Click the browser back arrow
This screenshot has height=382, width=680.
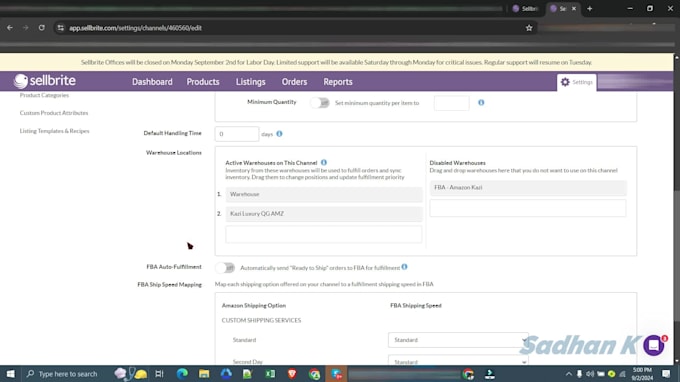[x=10, y=28]
